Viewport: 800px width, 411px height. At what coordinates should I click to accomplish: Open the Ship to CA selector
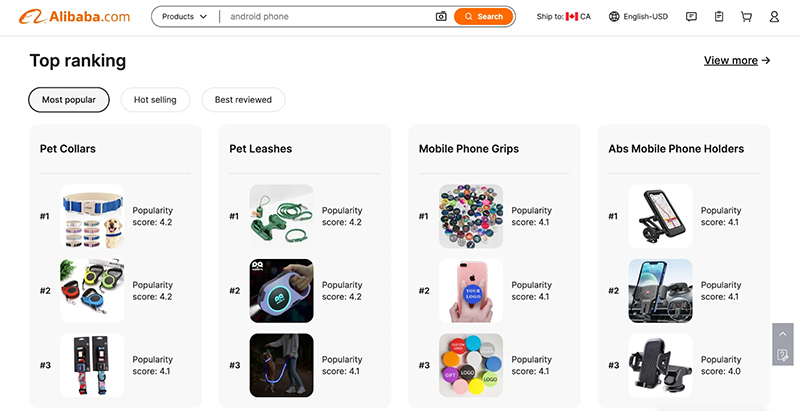tap(563, 16)
